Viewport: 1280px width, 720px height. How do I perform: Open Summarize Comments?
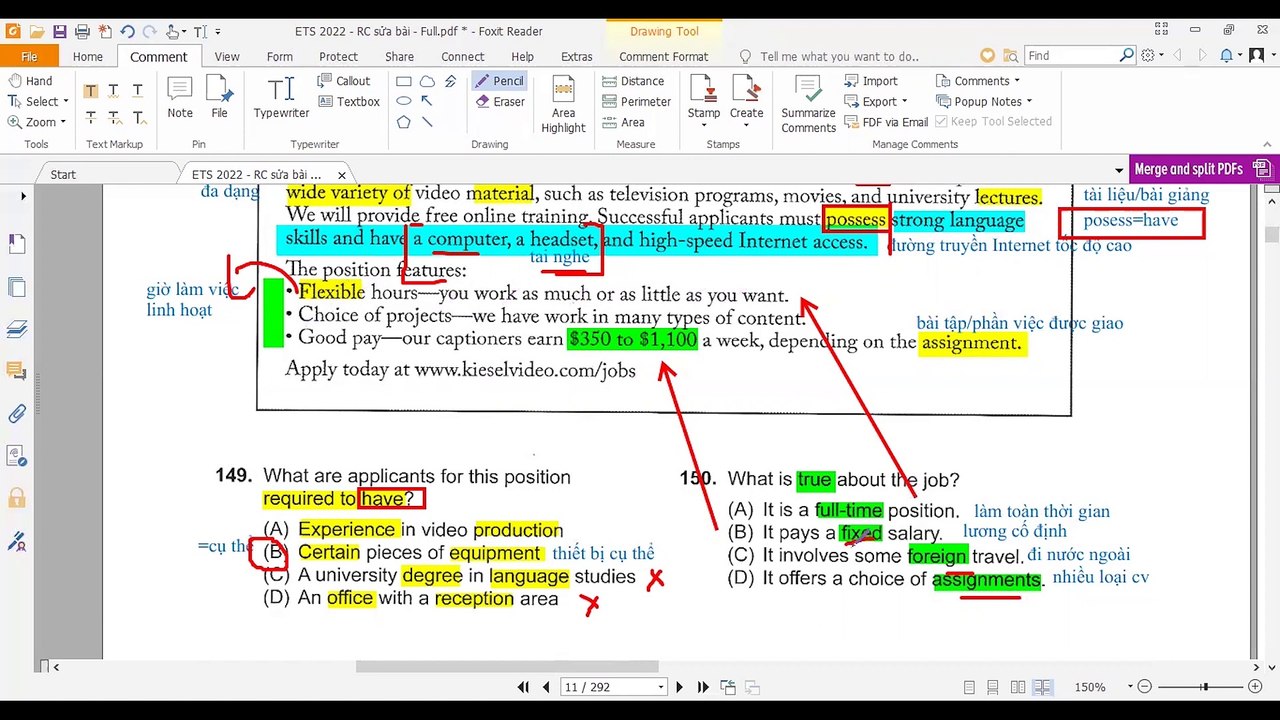808,104
